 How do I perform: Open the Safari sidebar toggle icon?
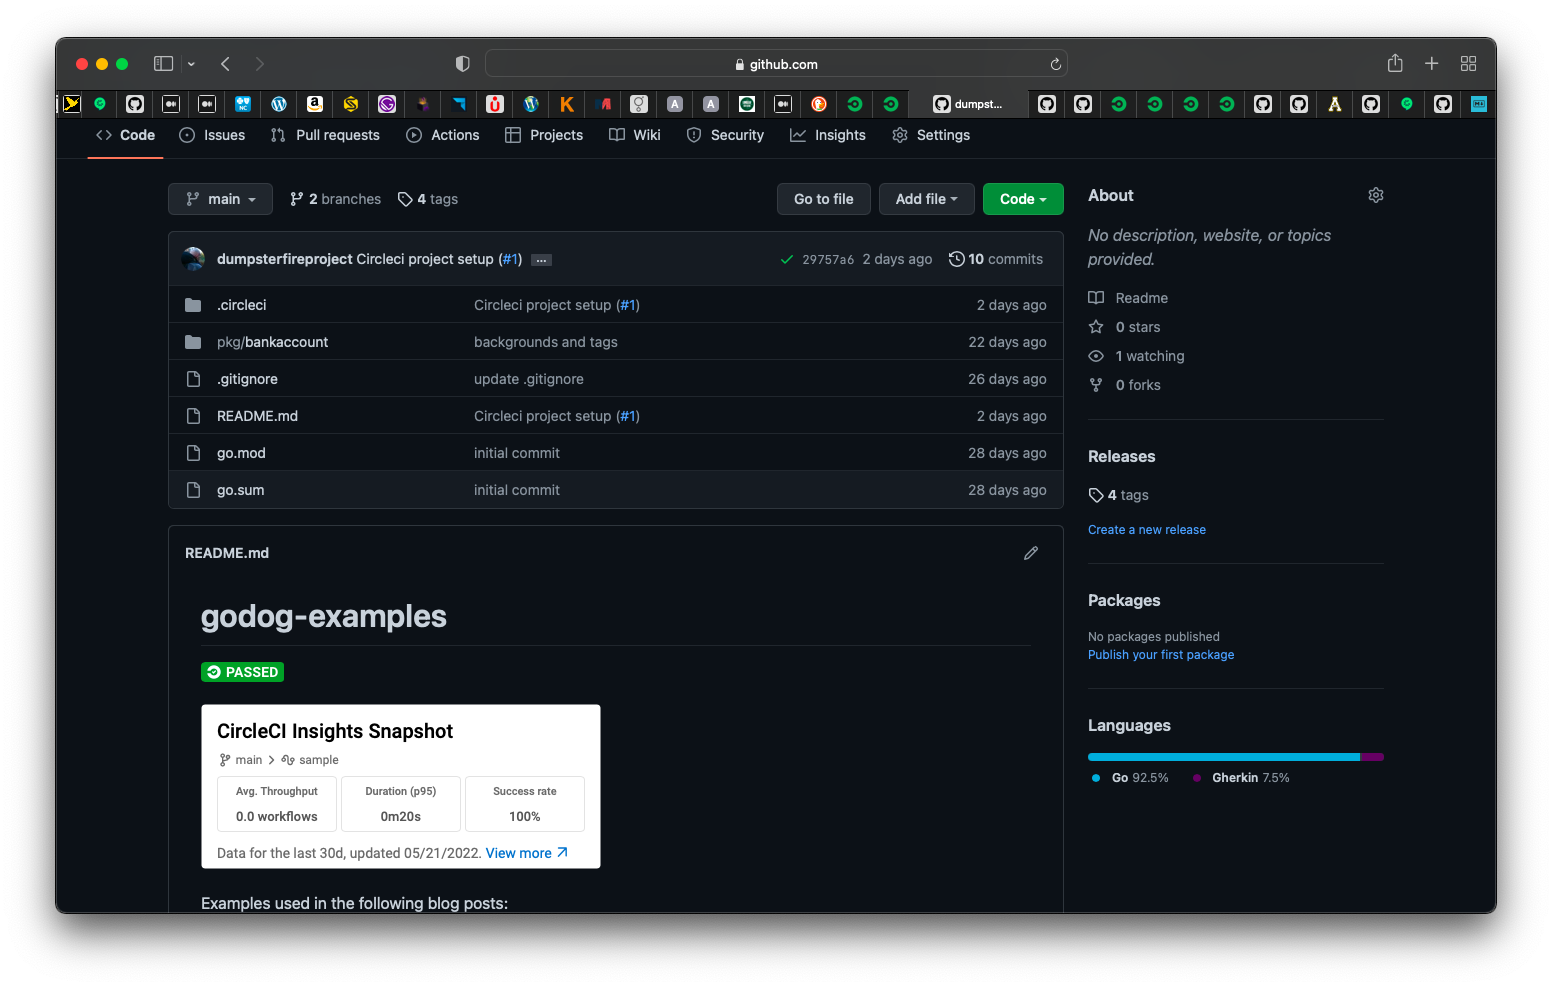tap(163, 64)
